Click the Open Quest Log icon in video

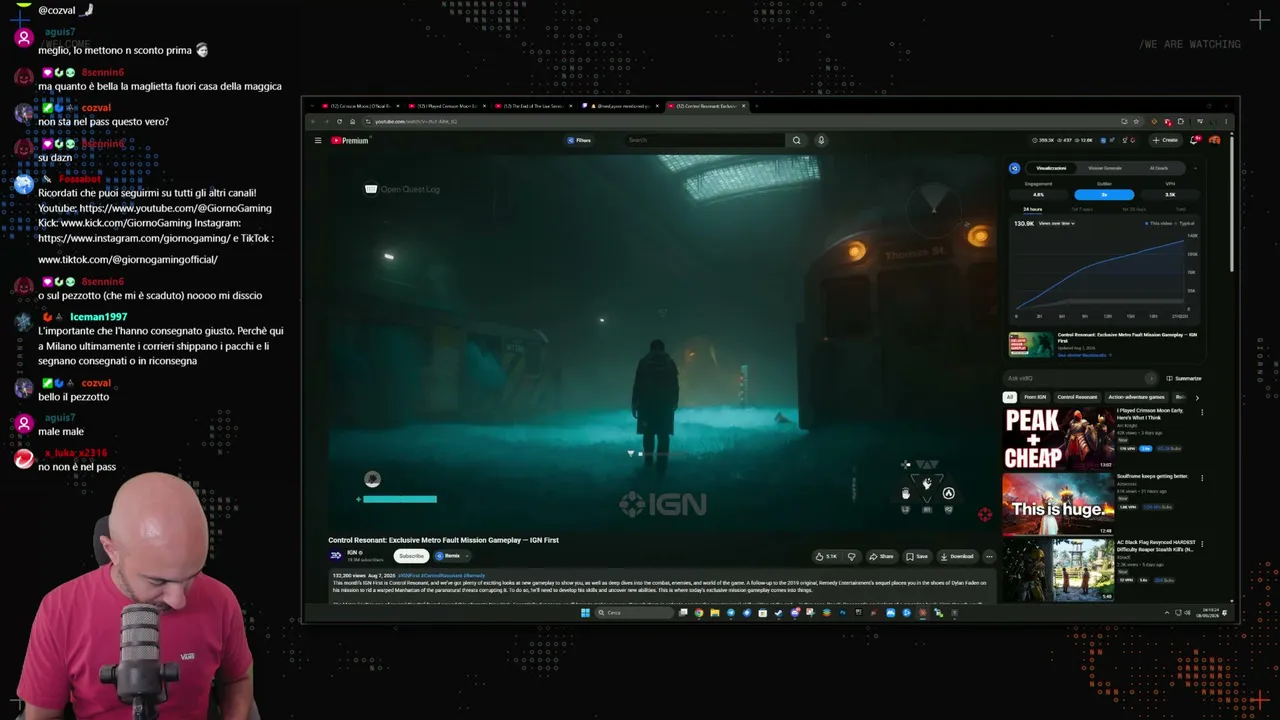tap(371, 189)
